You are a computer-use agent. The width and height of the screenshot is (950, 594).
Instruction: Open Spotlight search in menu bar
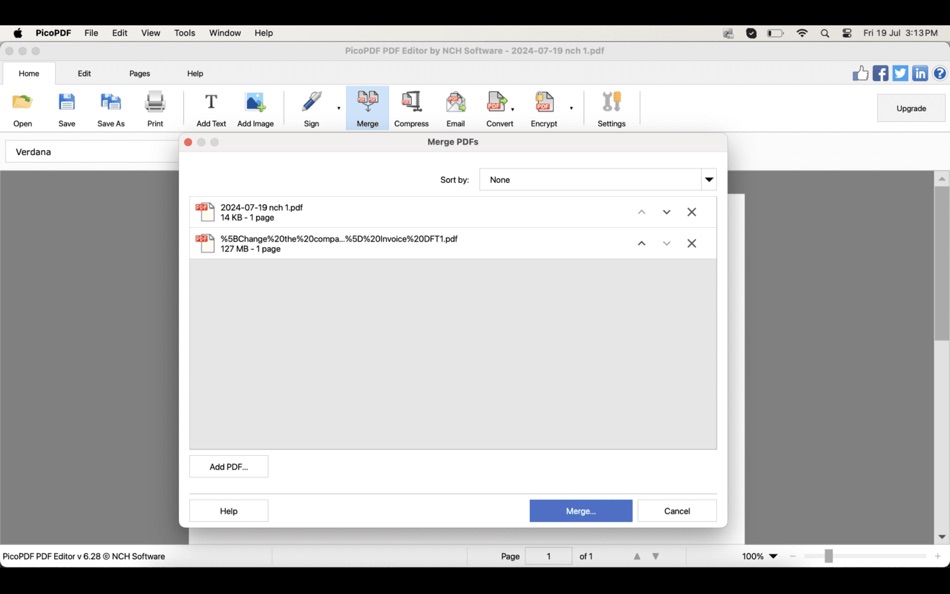pyautogui.click(x=825, y=33)
